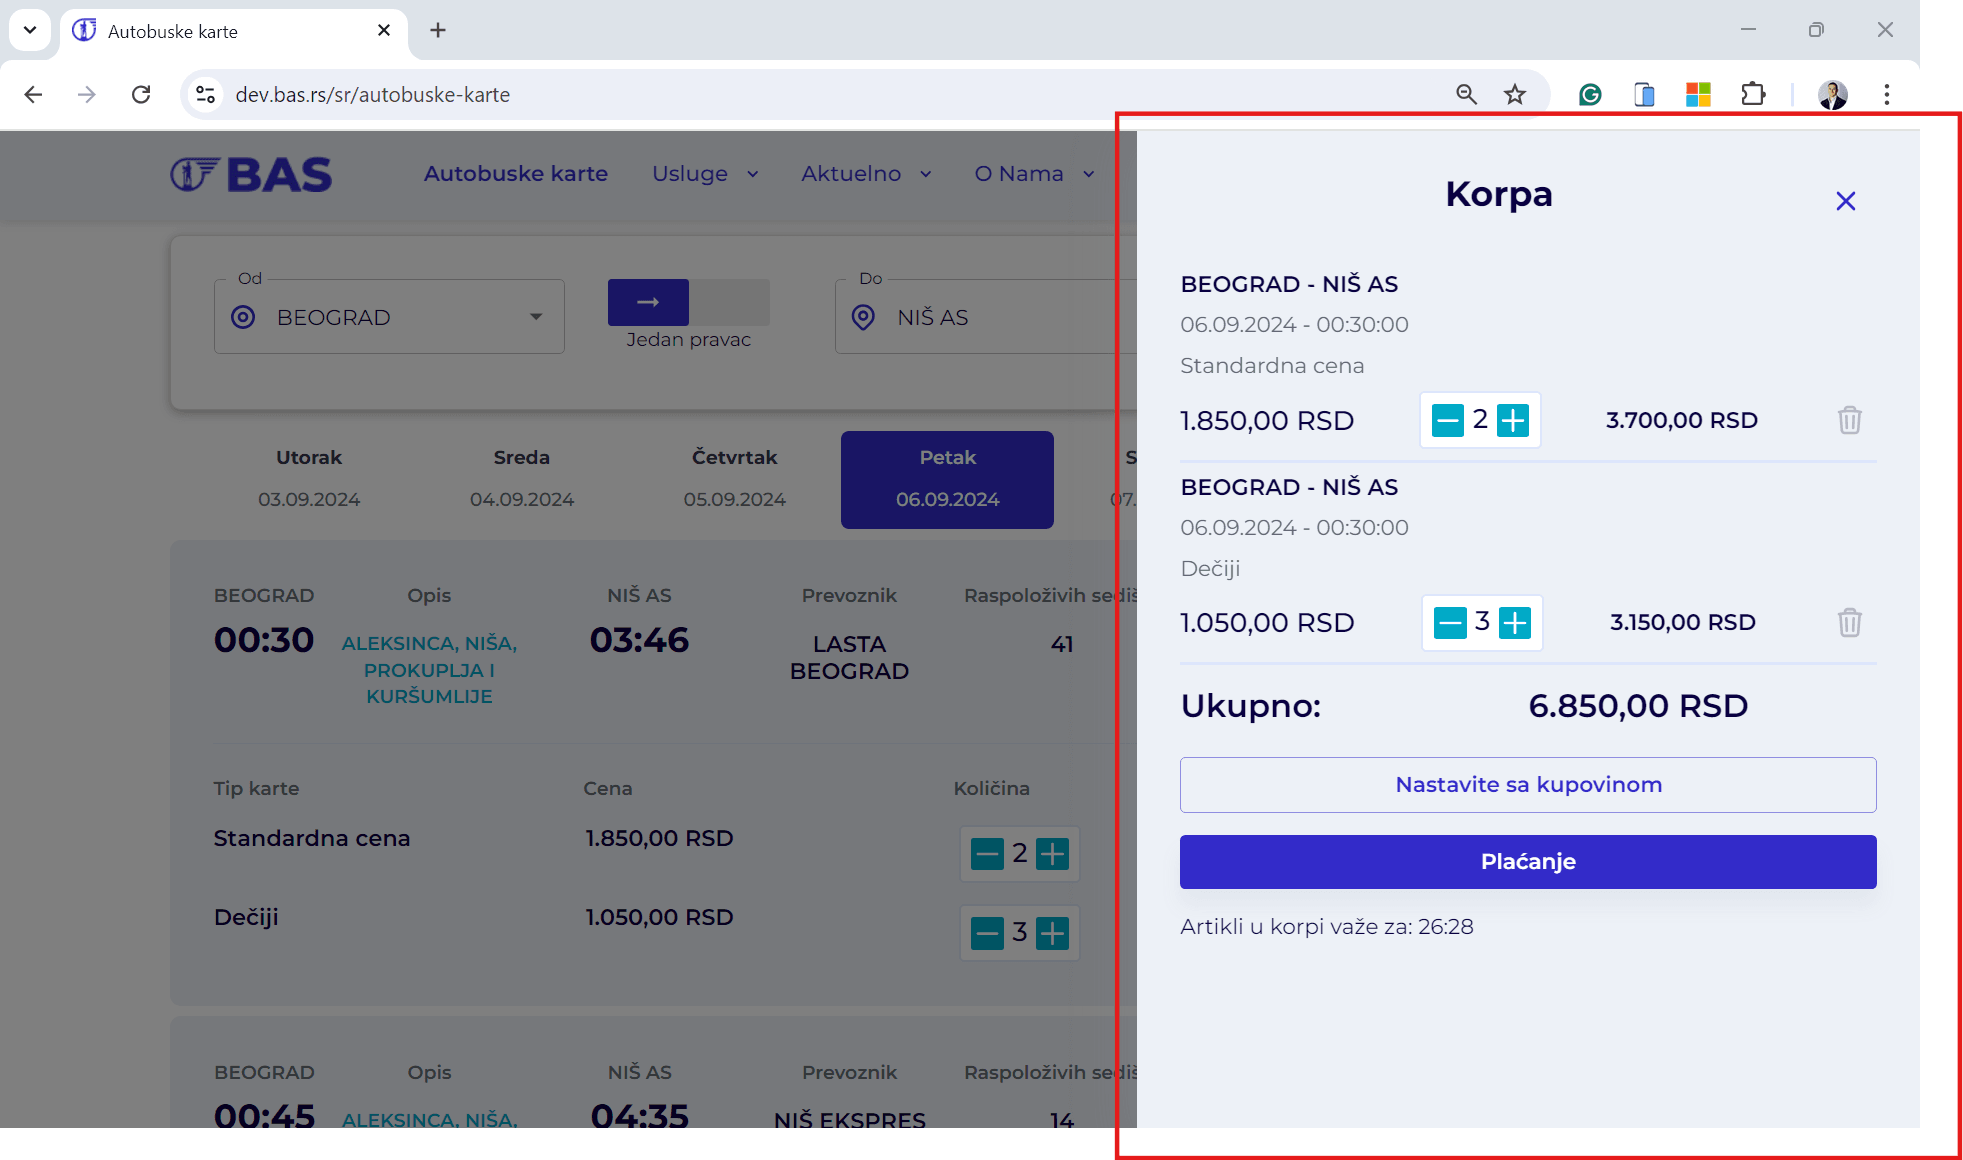Image resolution: width=1963 pixels, height=1160 pixels.
Task: Select Četvrtak 05.09.2024 date tab
Action: [735, 479]
